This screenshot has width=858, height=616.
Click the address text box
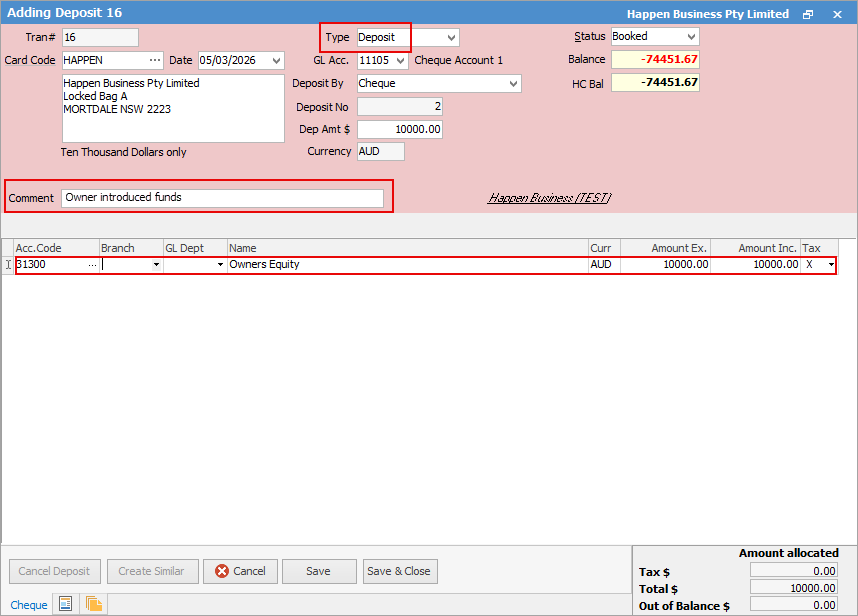(x=173, y=108)
